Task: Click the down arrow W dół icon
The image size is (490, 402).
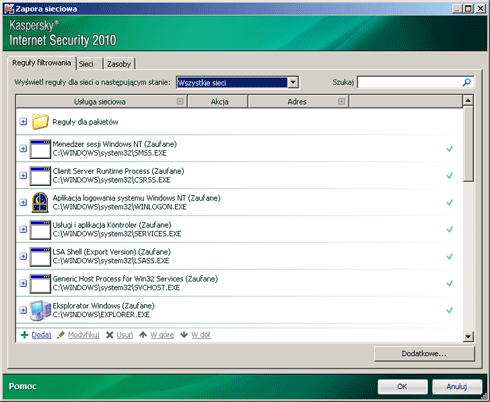Action: coord(184,335)
